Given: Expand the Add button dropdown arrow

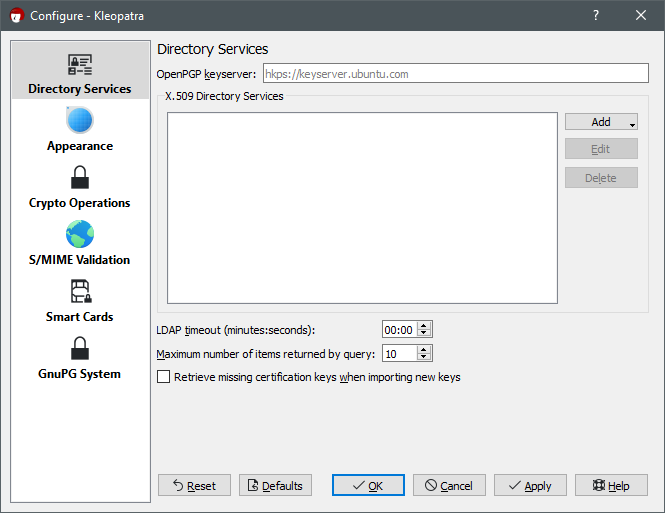Looking at the screenshot, I should pyautogui.click(x=632, y=125).
